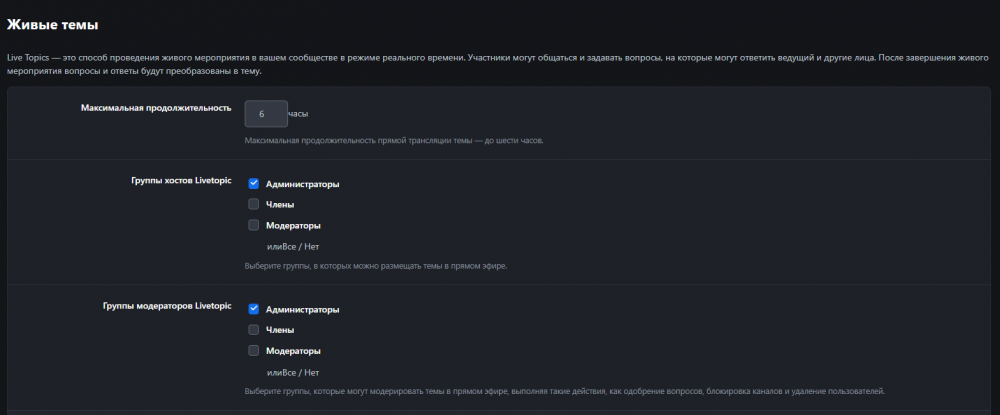Uncheck Администраторы in Livetopic host groups

pyautogui.click(x=254, y=184)
